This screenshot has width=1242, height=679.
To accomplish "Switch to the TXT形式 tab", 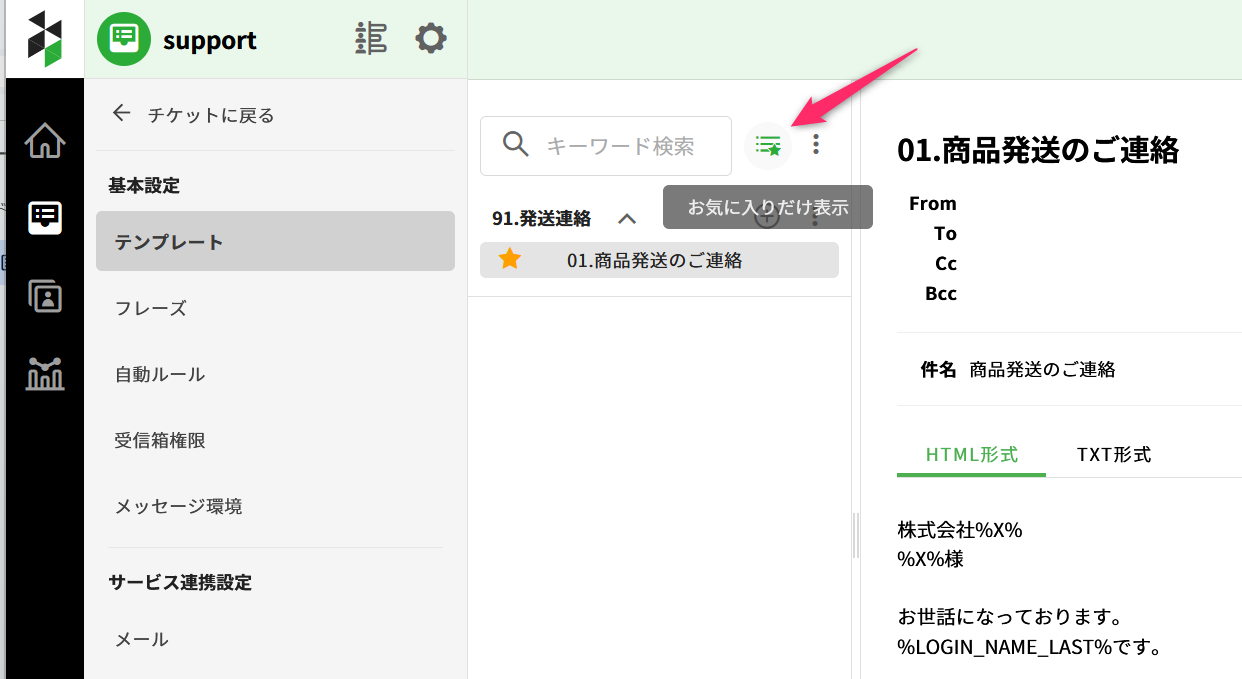I will tap(1113, 455).
